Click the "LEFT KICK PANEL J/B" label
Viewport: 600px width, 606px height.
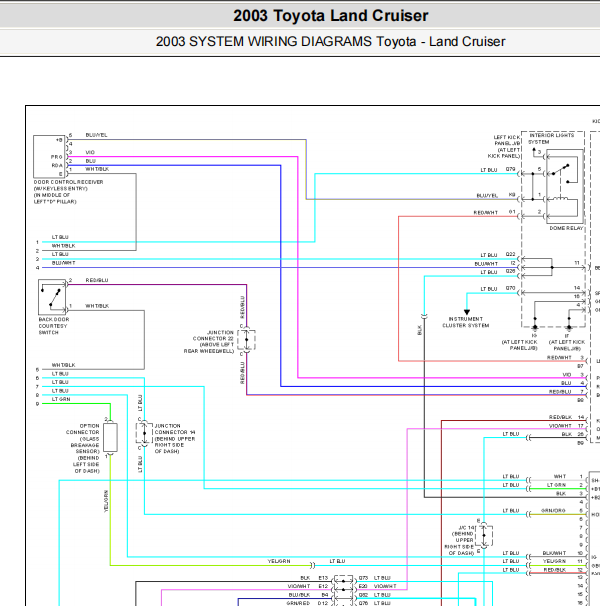(x=507, y=140)
